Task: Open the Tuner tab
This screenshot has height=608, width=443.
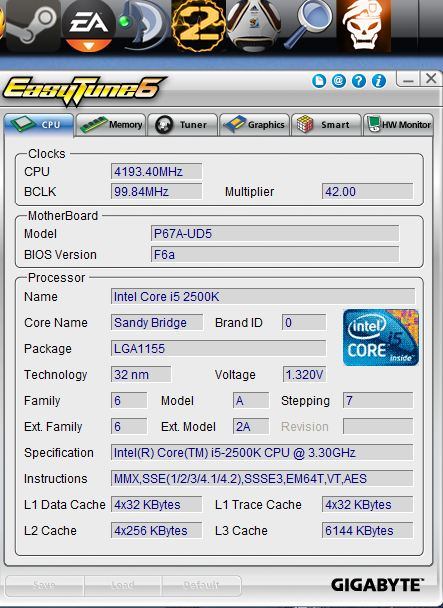Action: 182,125
